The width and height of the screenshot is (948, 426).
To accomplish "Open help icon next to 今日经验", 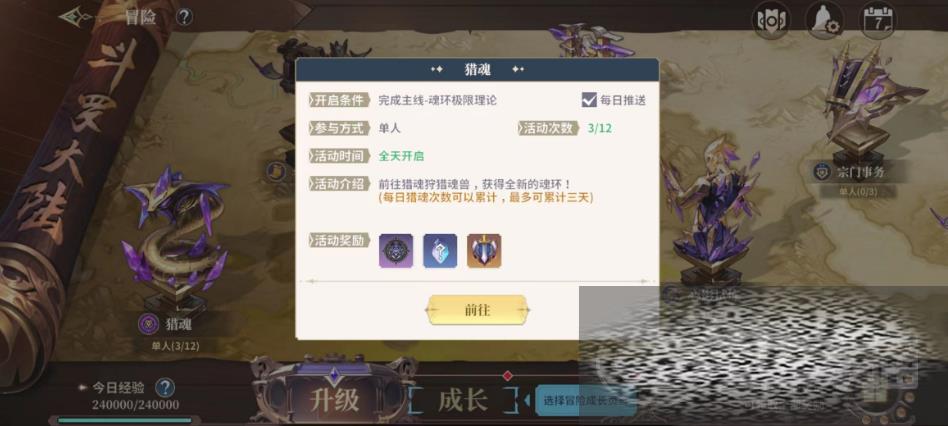I will pyautogui.click(x=164, y=387).
